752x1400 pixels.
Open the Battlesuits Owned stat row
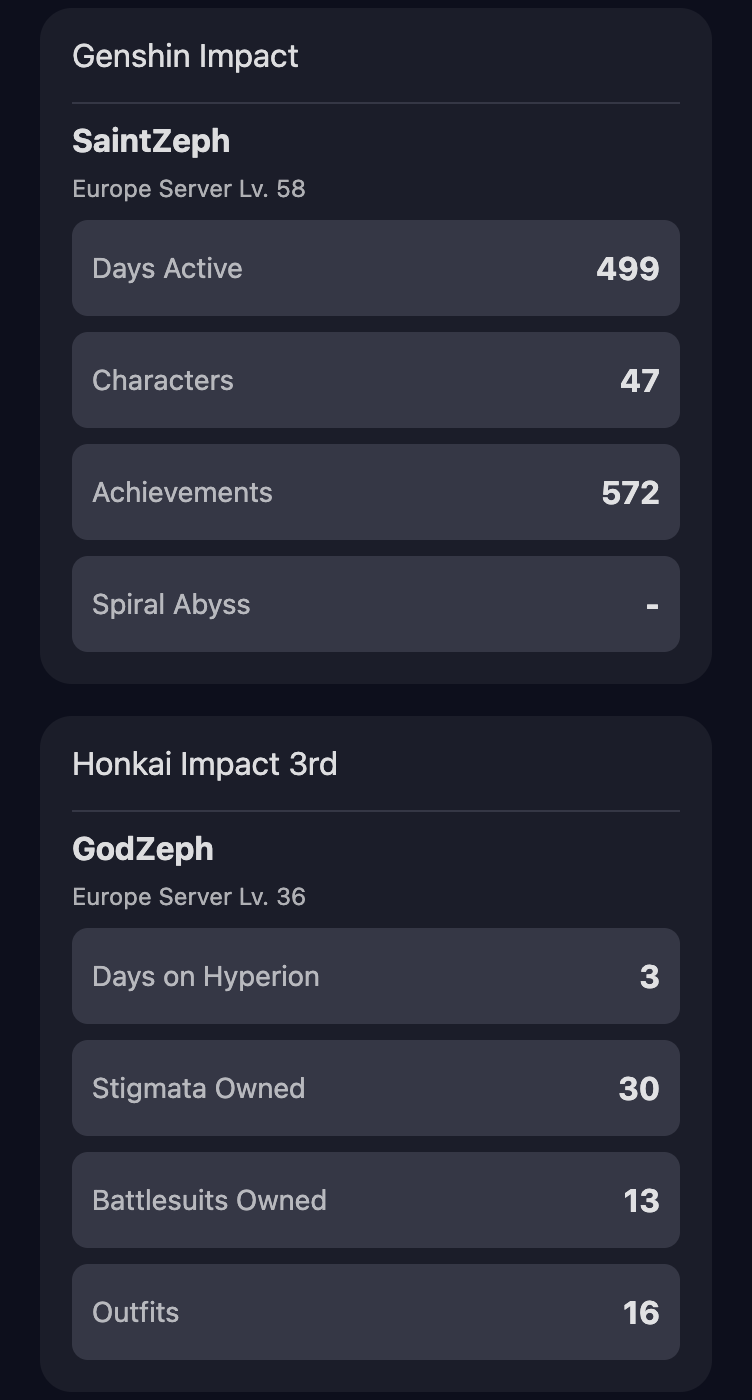click(x=375, y=1200)
